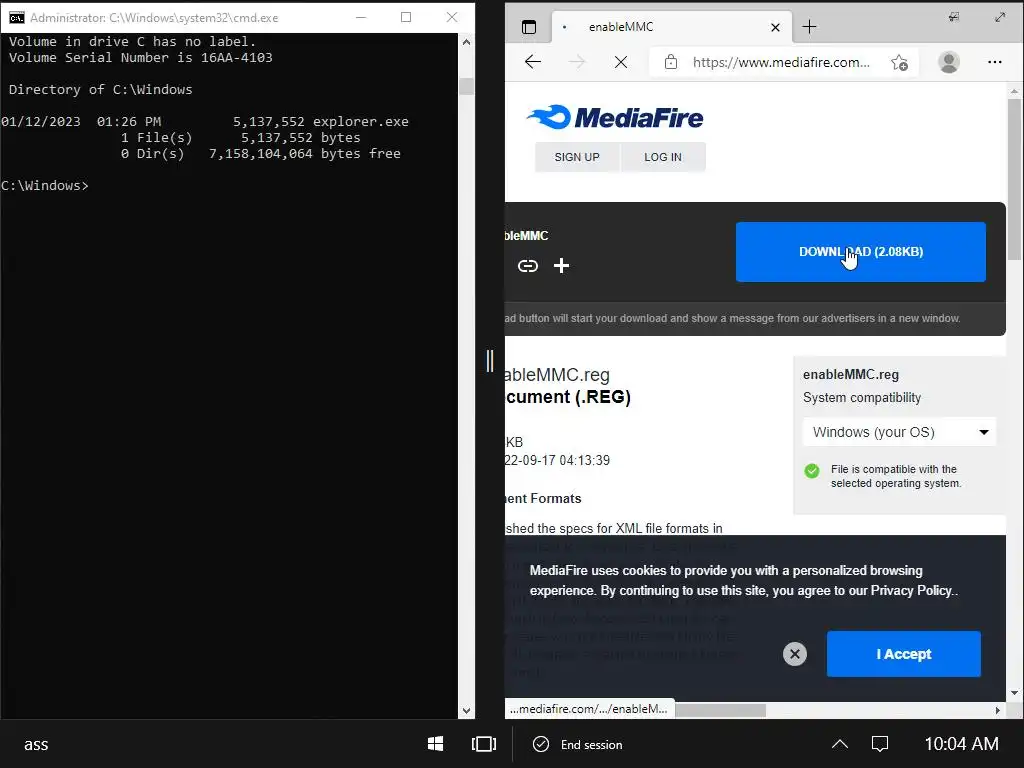The width and height of the screenshot is (1024, 768).
Task: Open the tab actions menu icon
Action: [528, 27]
